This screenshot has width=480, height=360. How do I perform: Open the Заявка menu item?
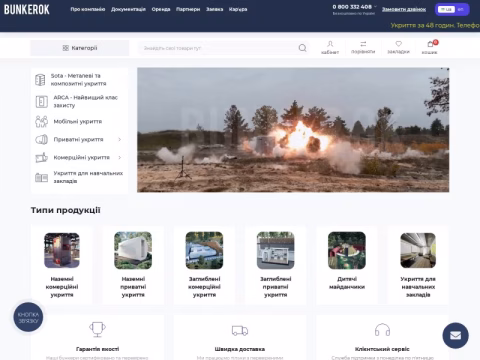214,9
